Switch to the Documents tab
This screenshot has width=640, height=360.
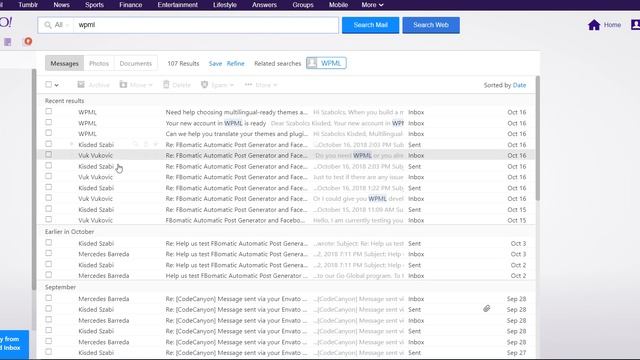coord(136,63)
